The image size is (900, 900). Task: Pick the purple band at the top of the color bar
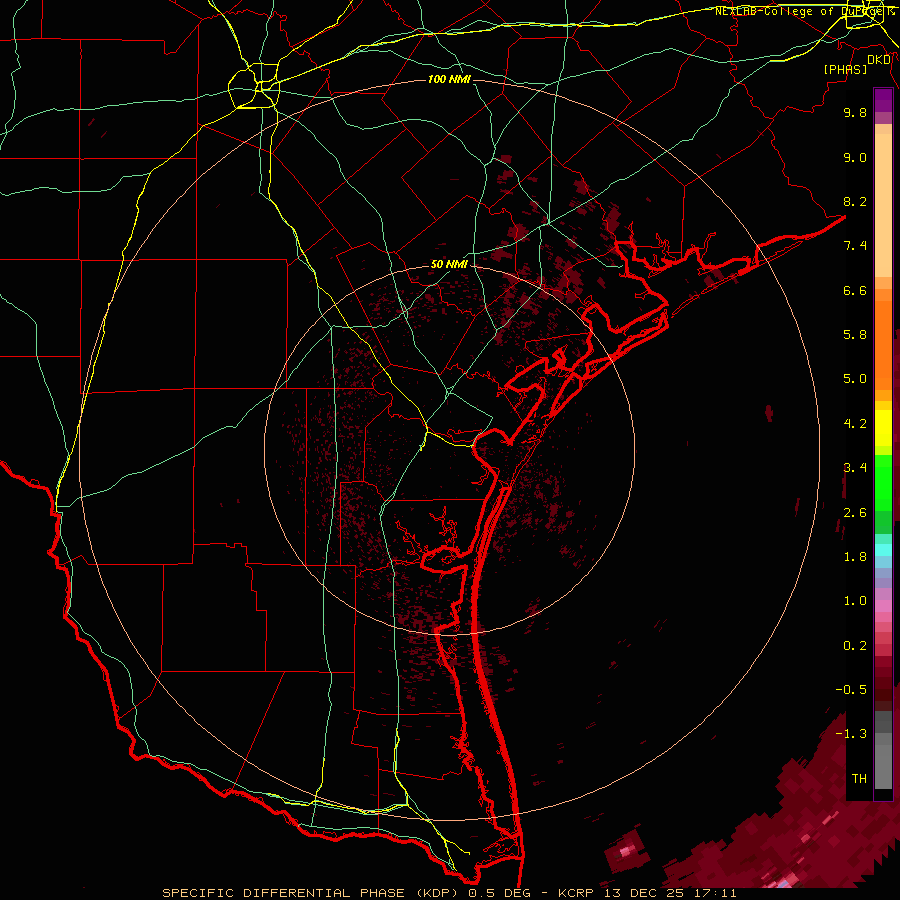883,100
